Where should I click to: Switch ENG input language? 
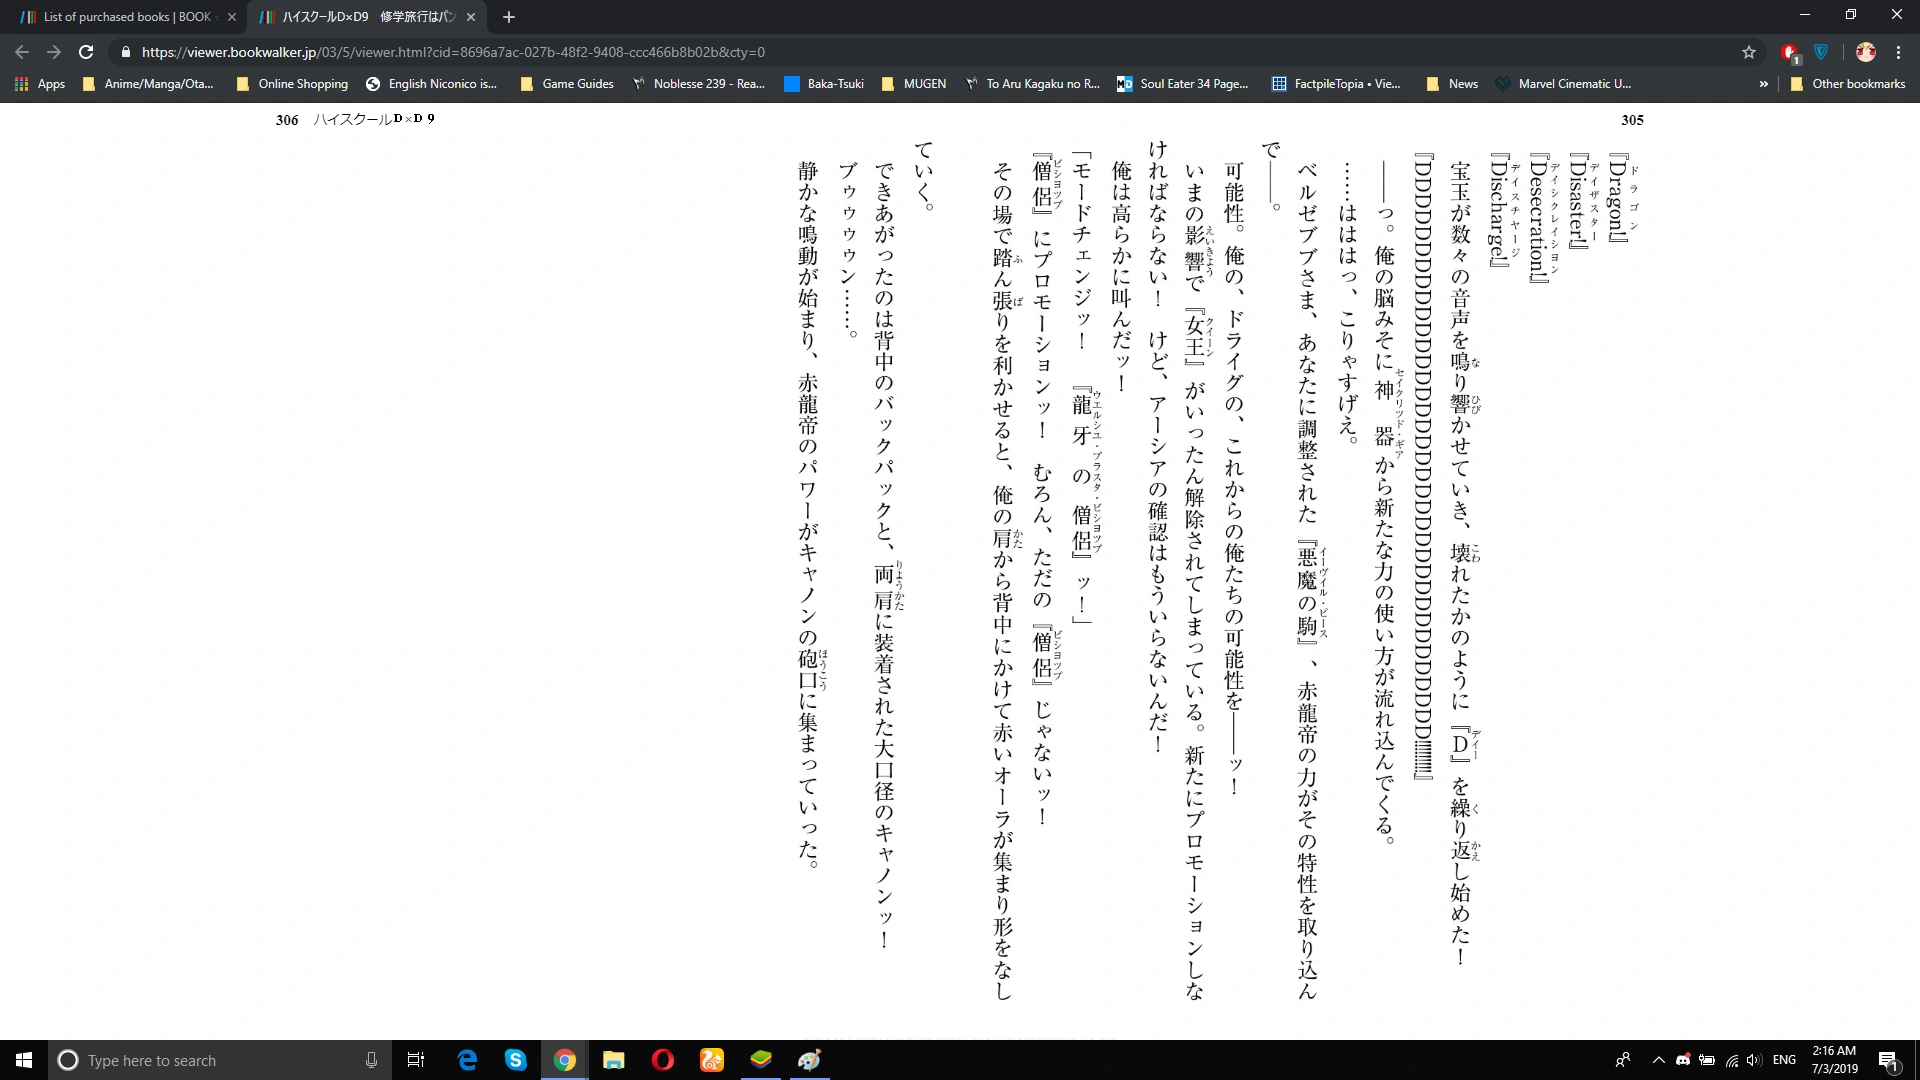click(x=1784, y=1060)
